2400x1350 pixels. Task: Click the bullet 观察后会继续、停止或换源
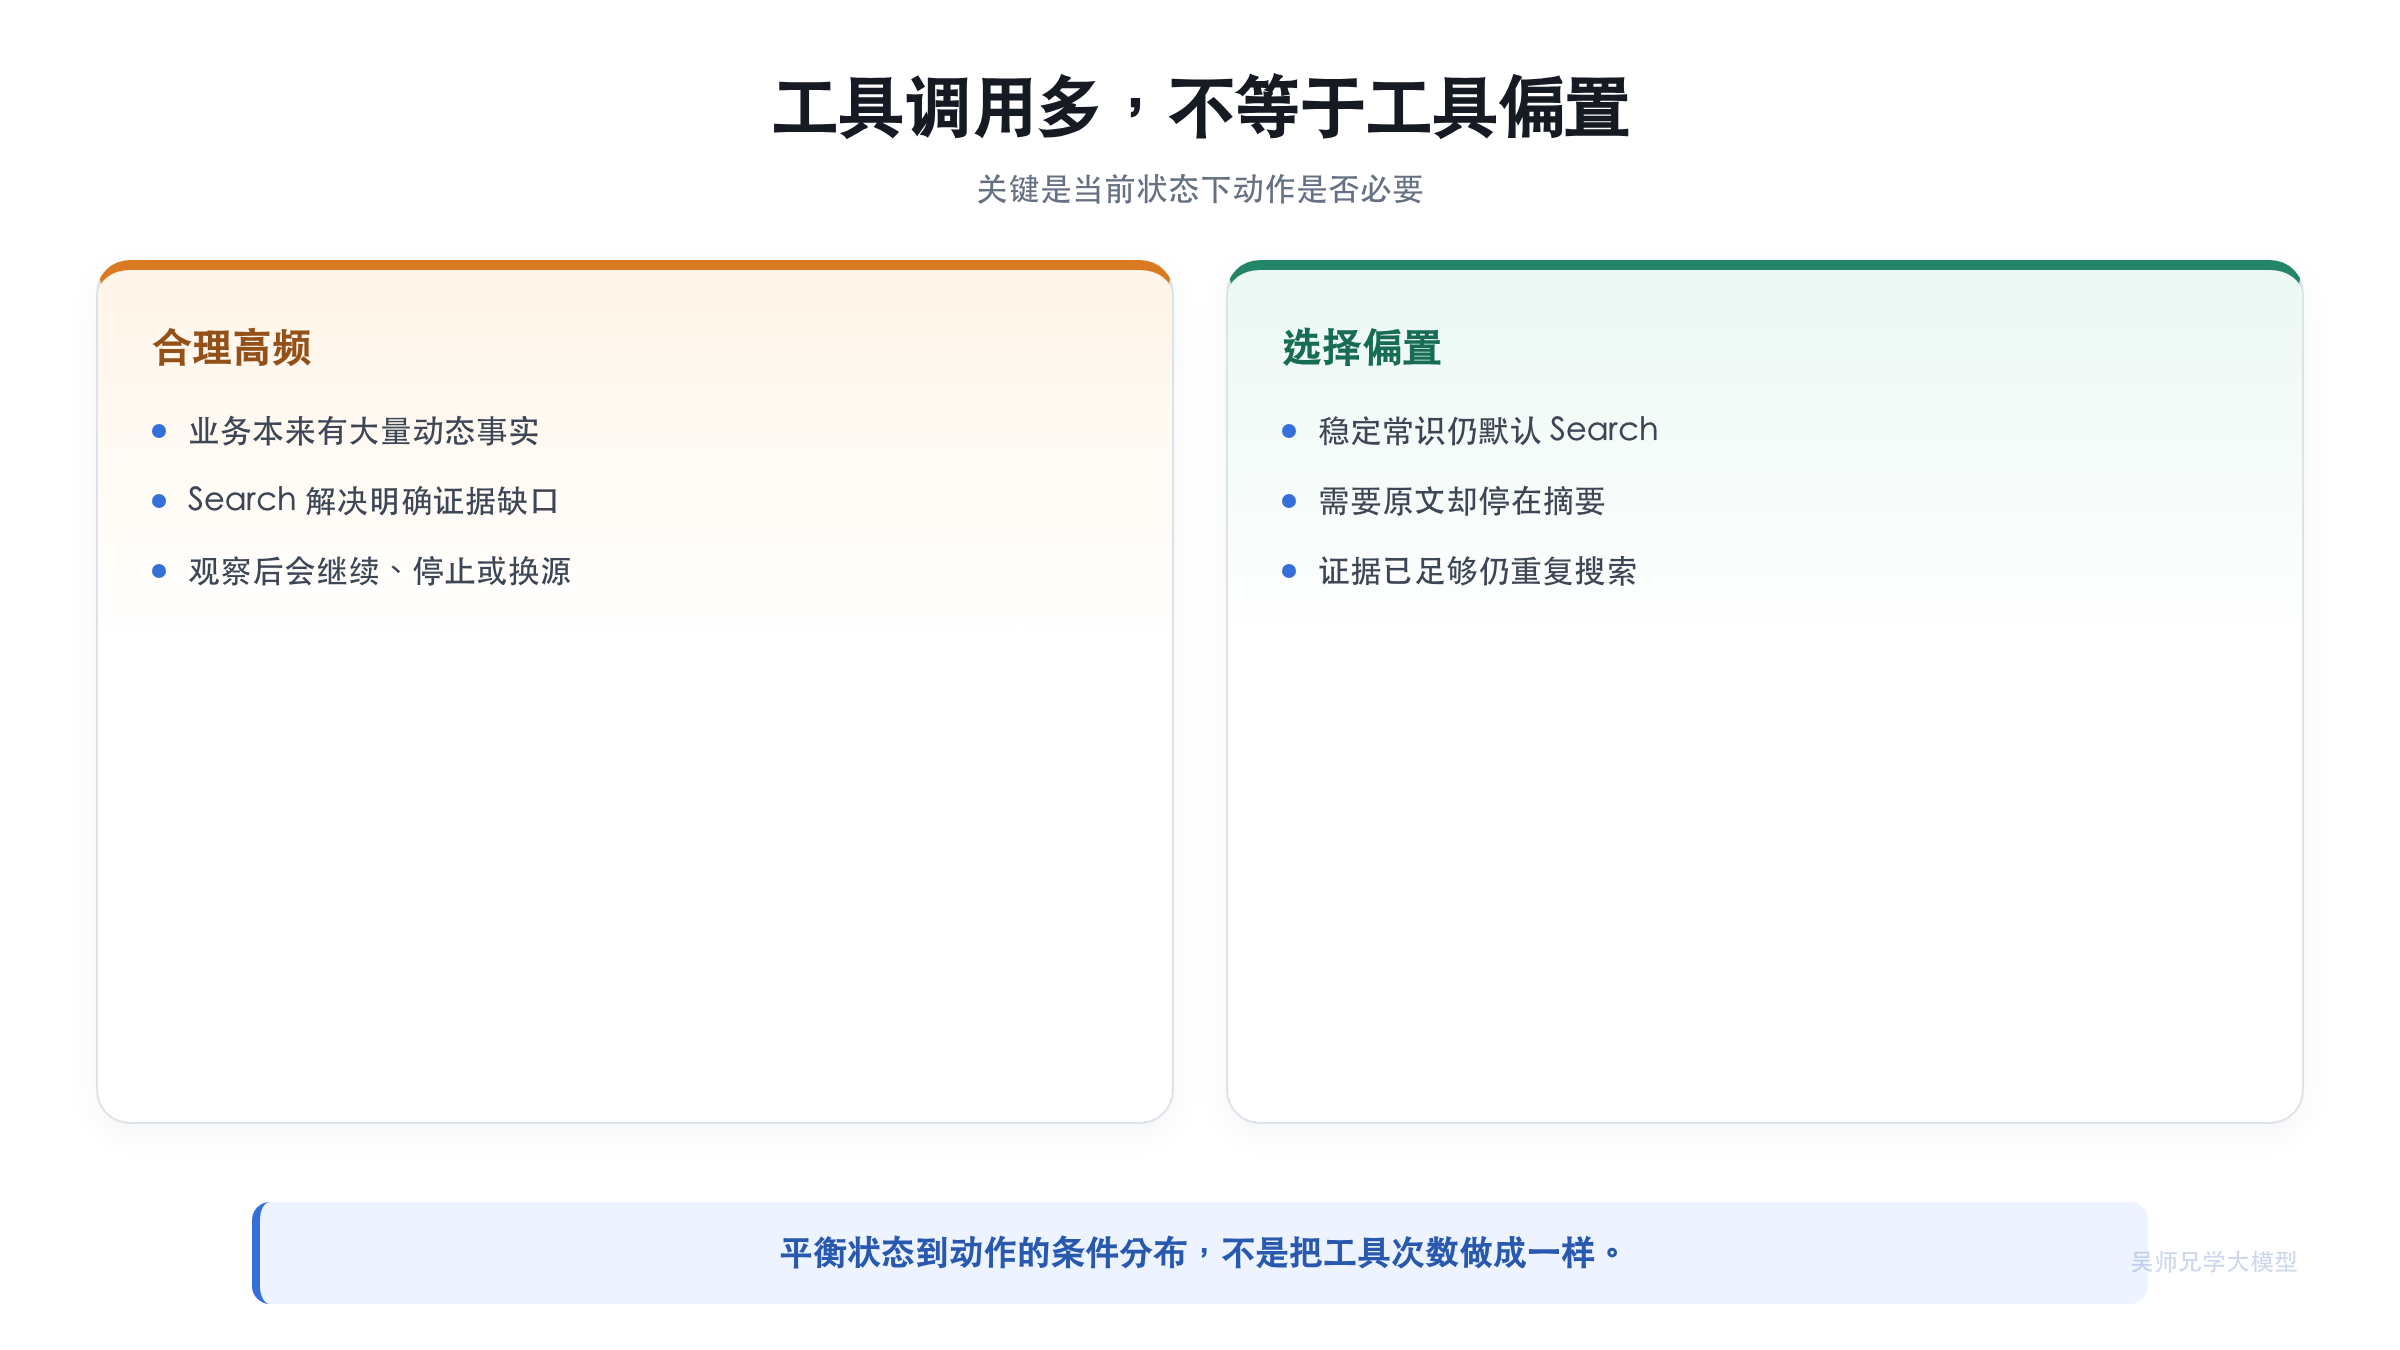click(x=380, y=571)
